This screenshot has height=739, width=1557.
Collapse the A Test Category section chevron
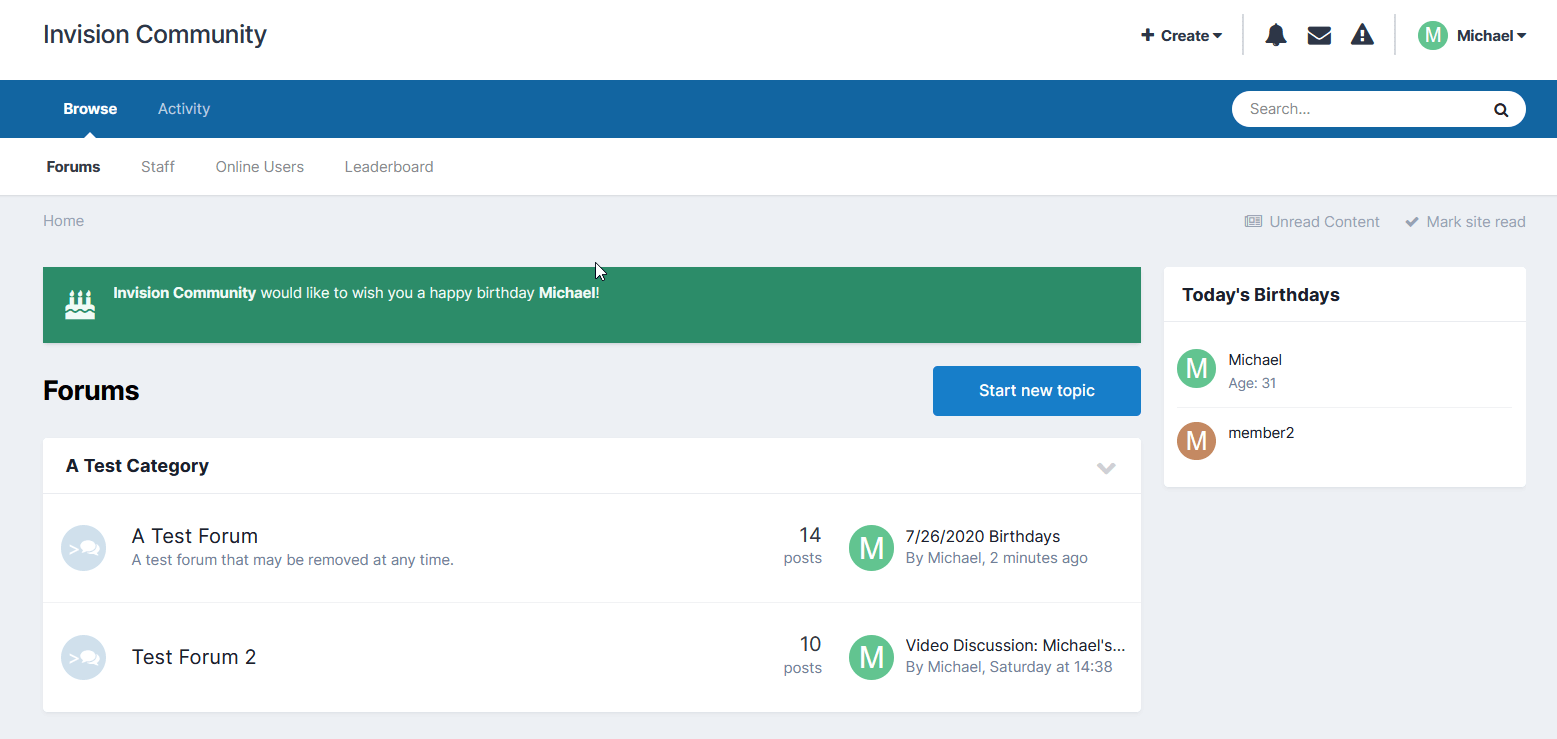pos(1106,467)
